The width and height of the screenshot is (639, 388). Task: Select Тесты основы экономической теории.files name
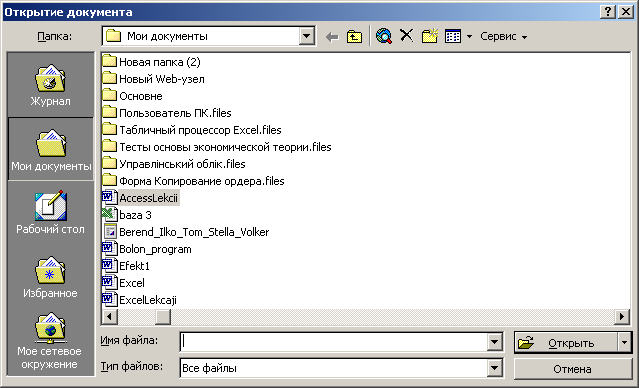pos(225,147)
